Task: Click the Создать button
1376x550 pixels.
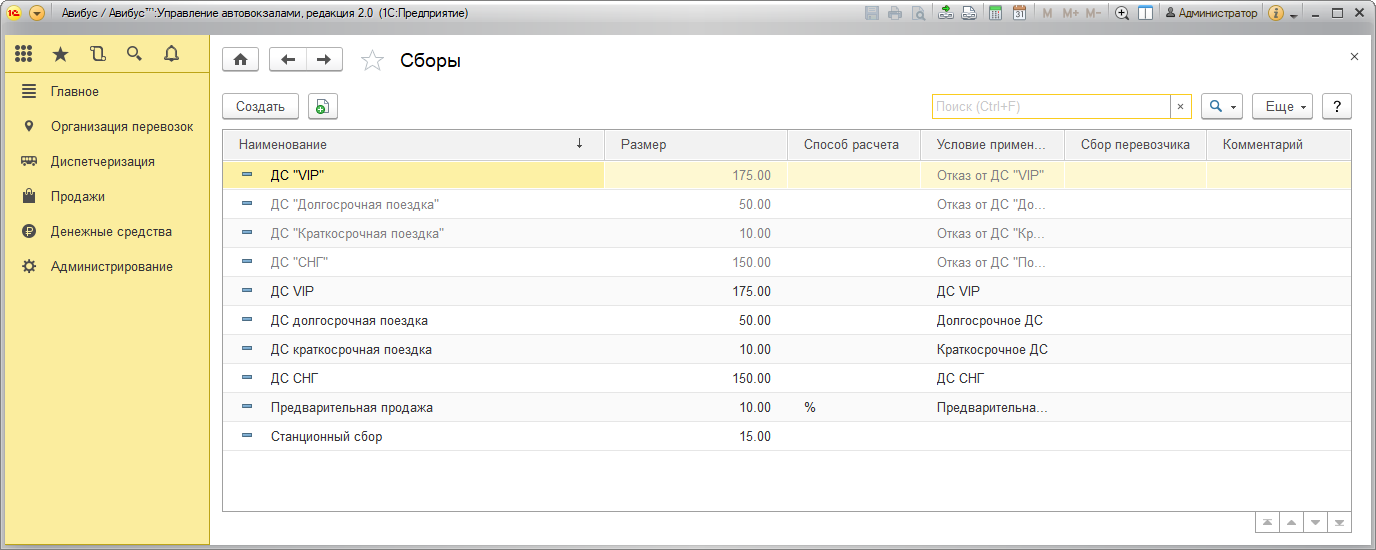Action: click(260, 106)
